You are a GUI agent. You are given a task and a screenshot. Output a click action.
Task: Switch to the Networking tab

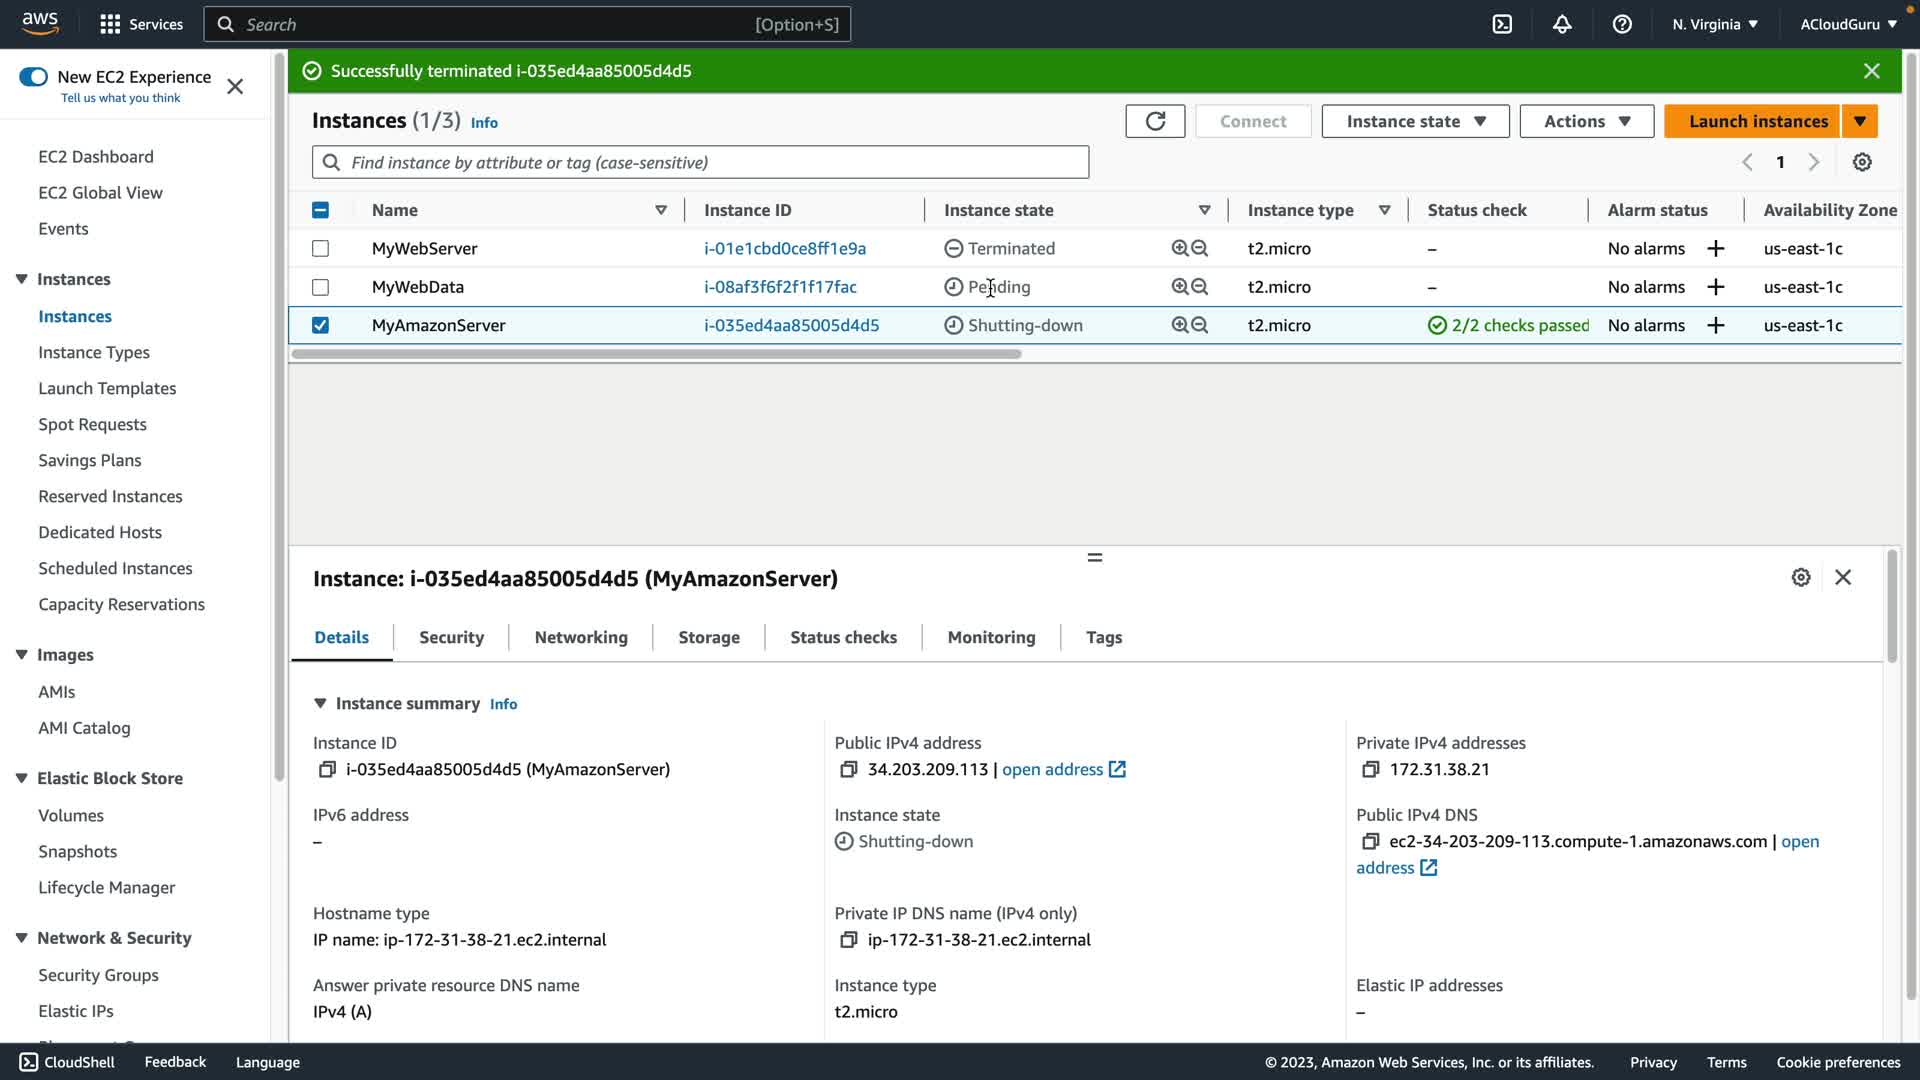(581, 637)
